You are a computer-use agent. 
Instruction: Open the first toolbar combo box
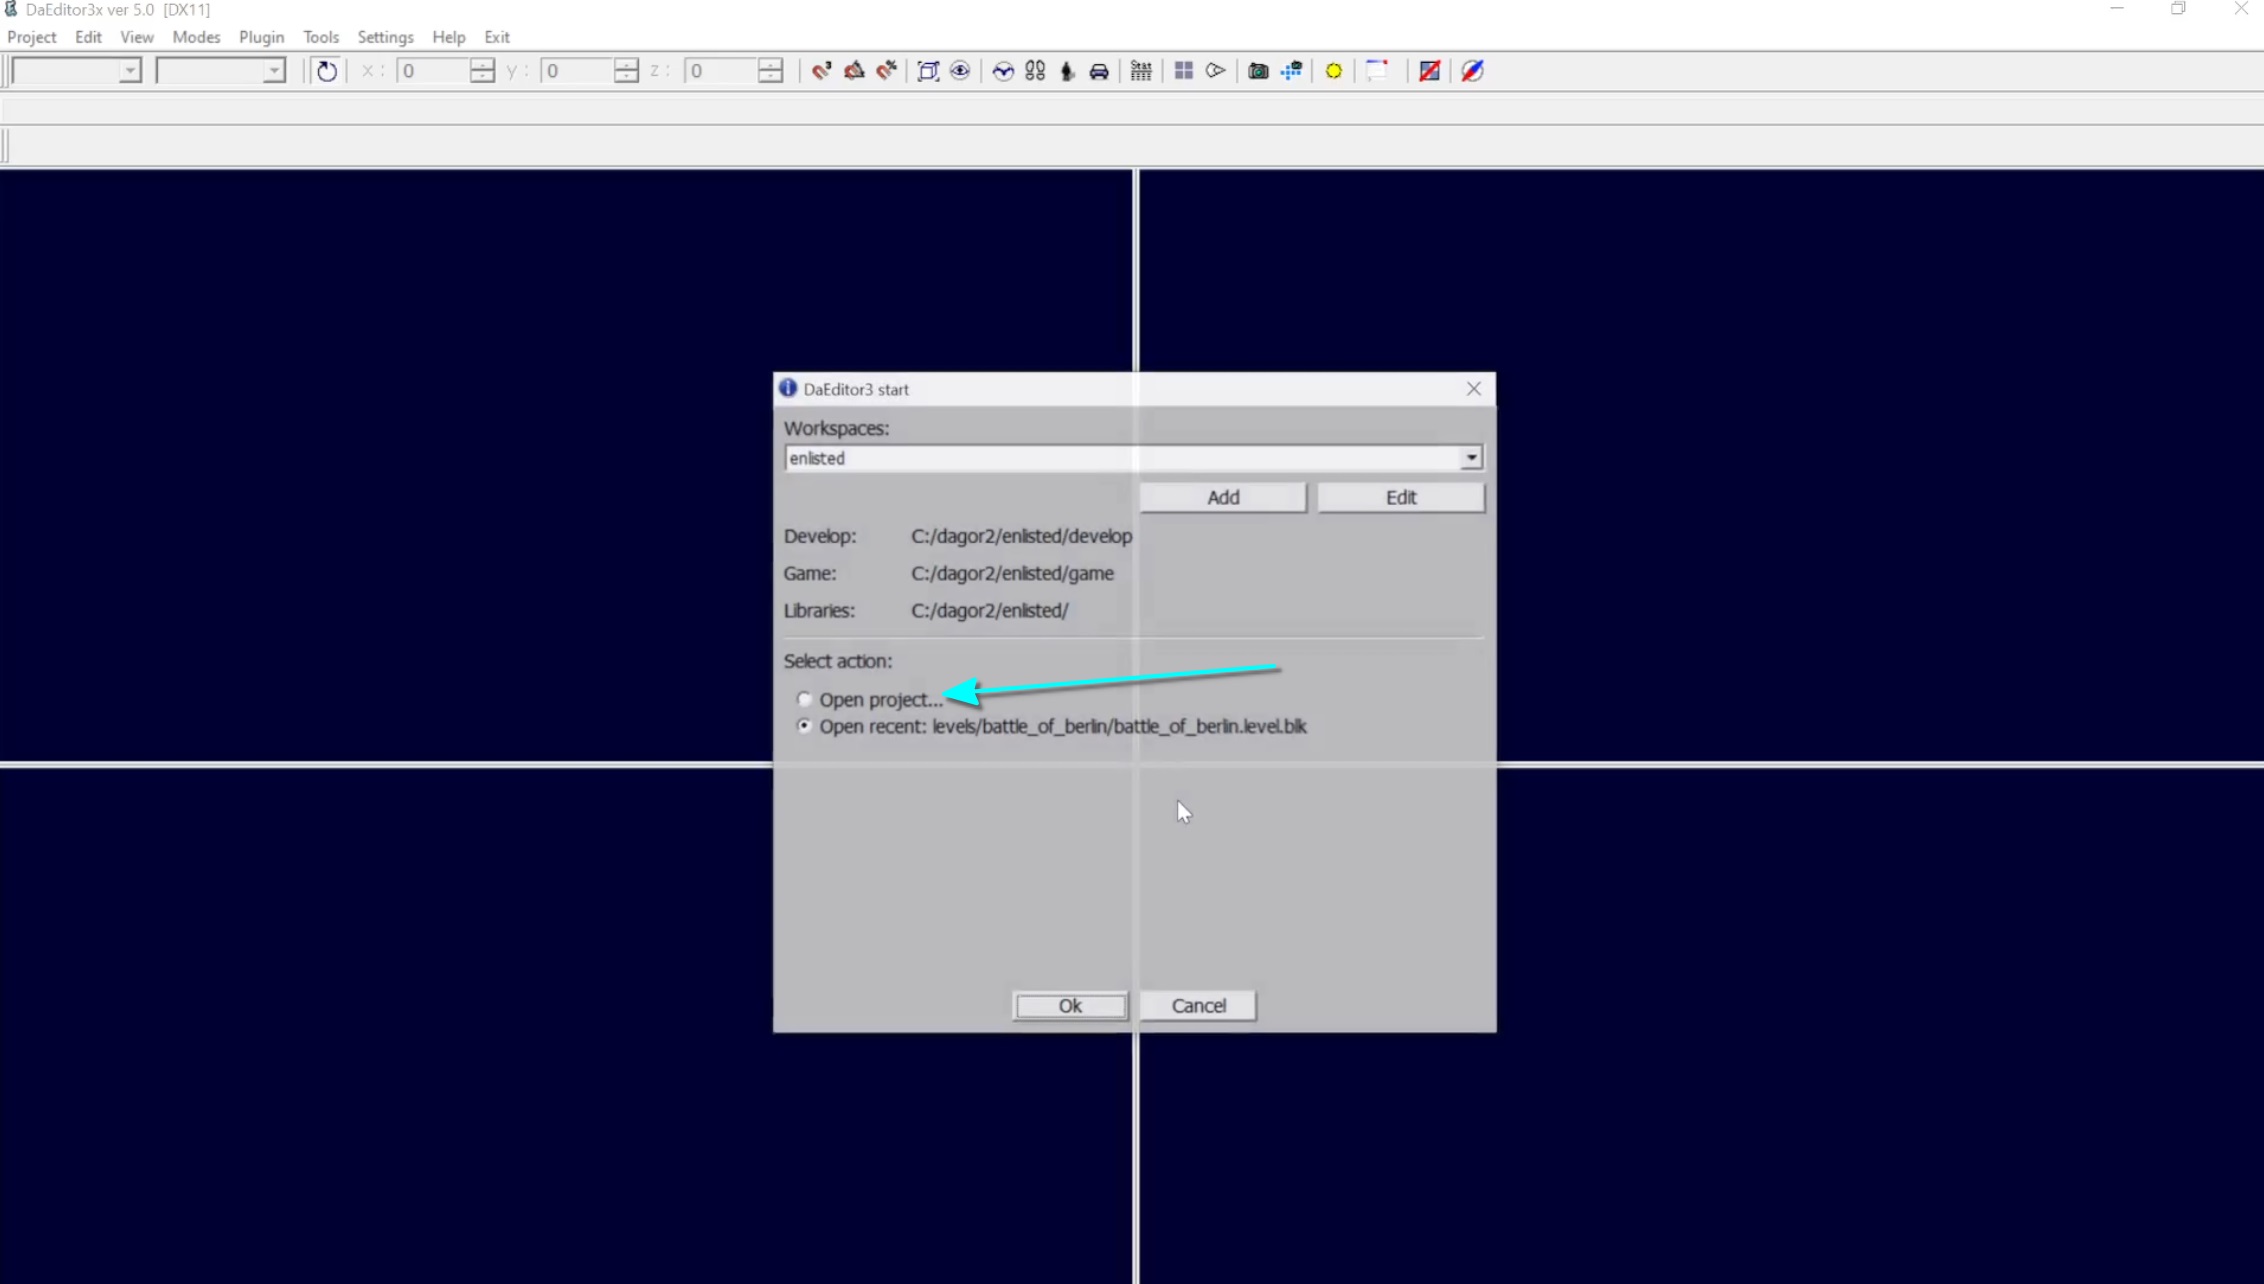130,71
